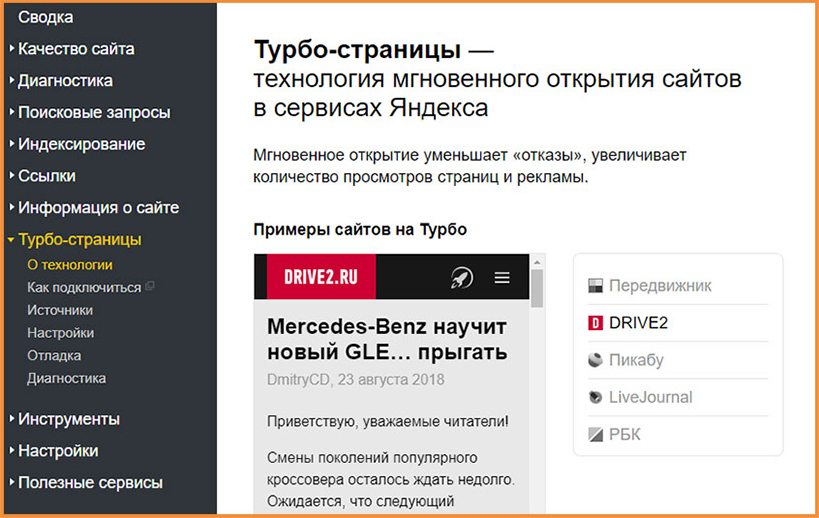Open Инструменты in the sidebar

pyautogui.click(x=69, y=419)
